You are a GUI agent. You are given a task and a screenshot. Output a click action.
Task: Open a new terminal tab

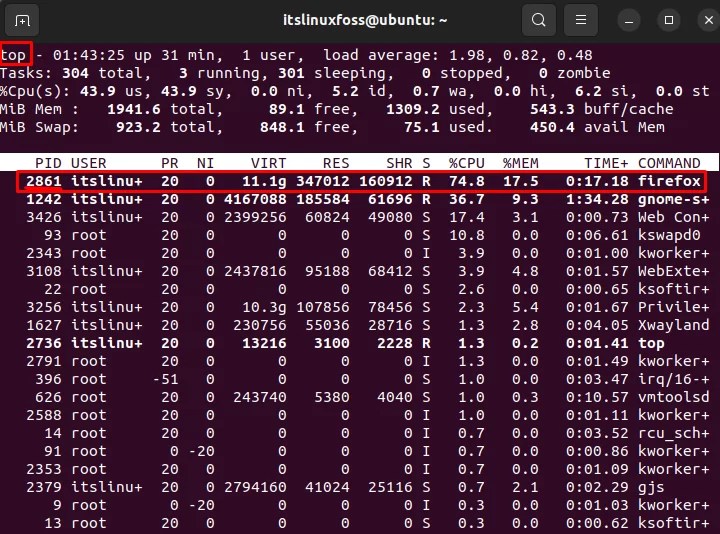[x=22, y=20]
